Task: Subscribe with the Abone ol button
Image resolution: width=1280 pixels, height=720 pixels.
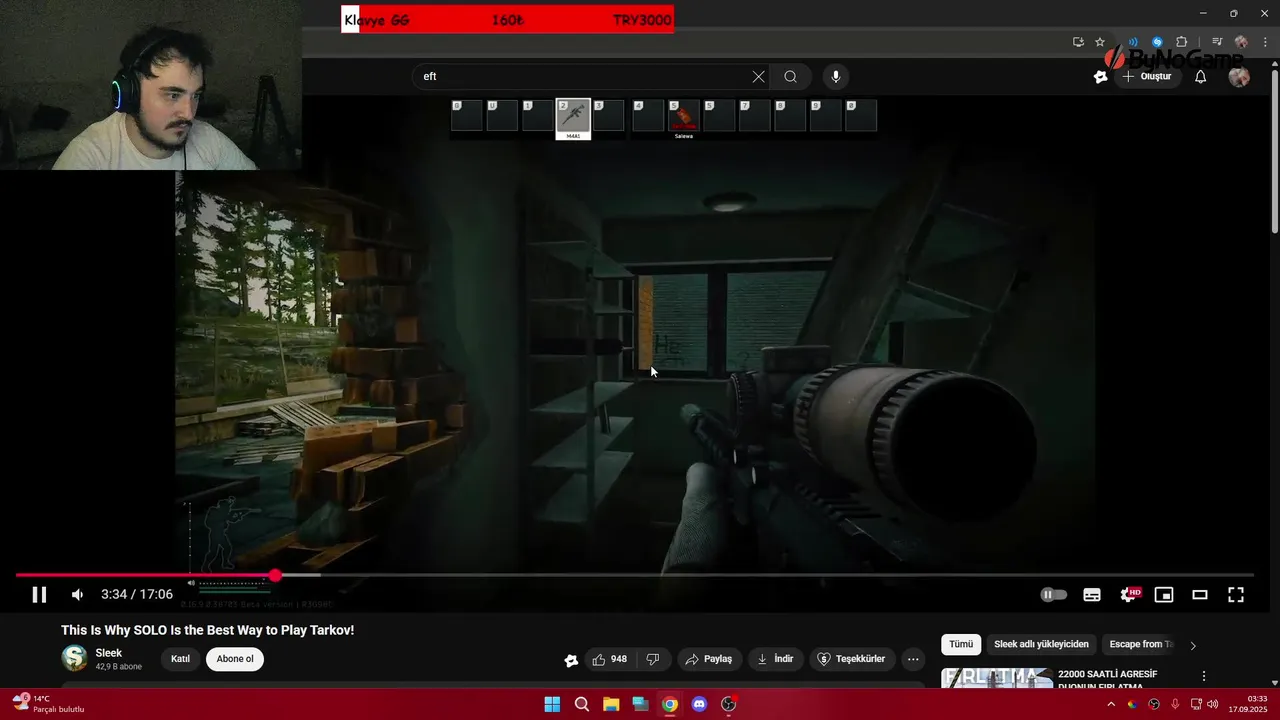Action: coord(235,659)
